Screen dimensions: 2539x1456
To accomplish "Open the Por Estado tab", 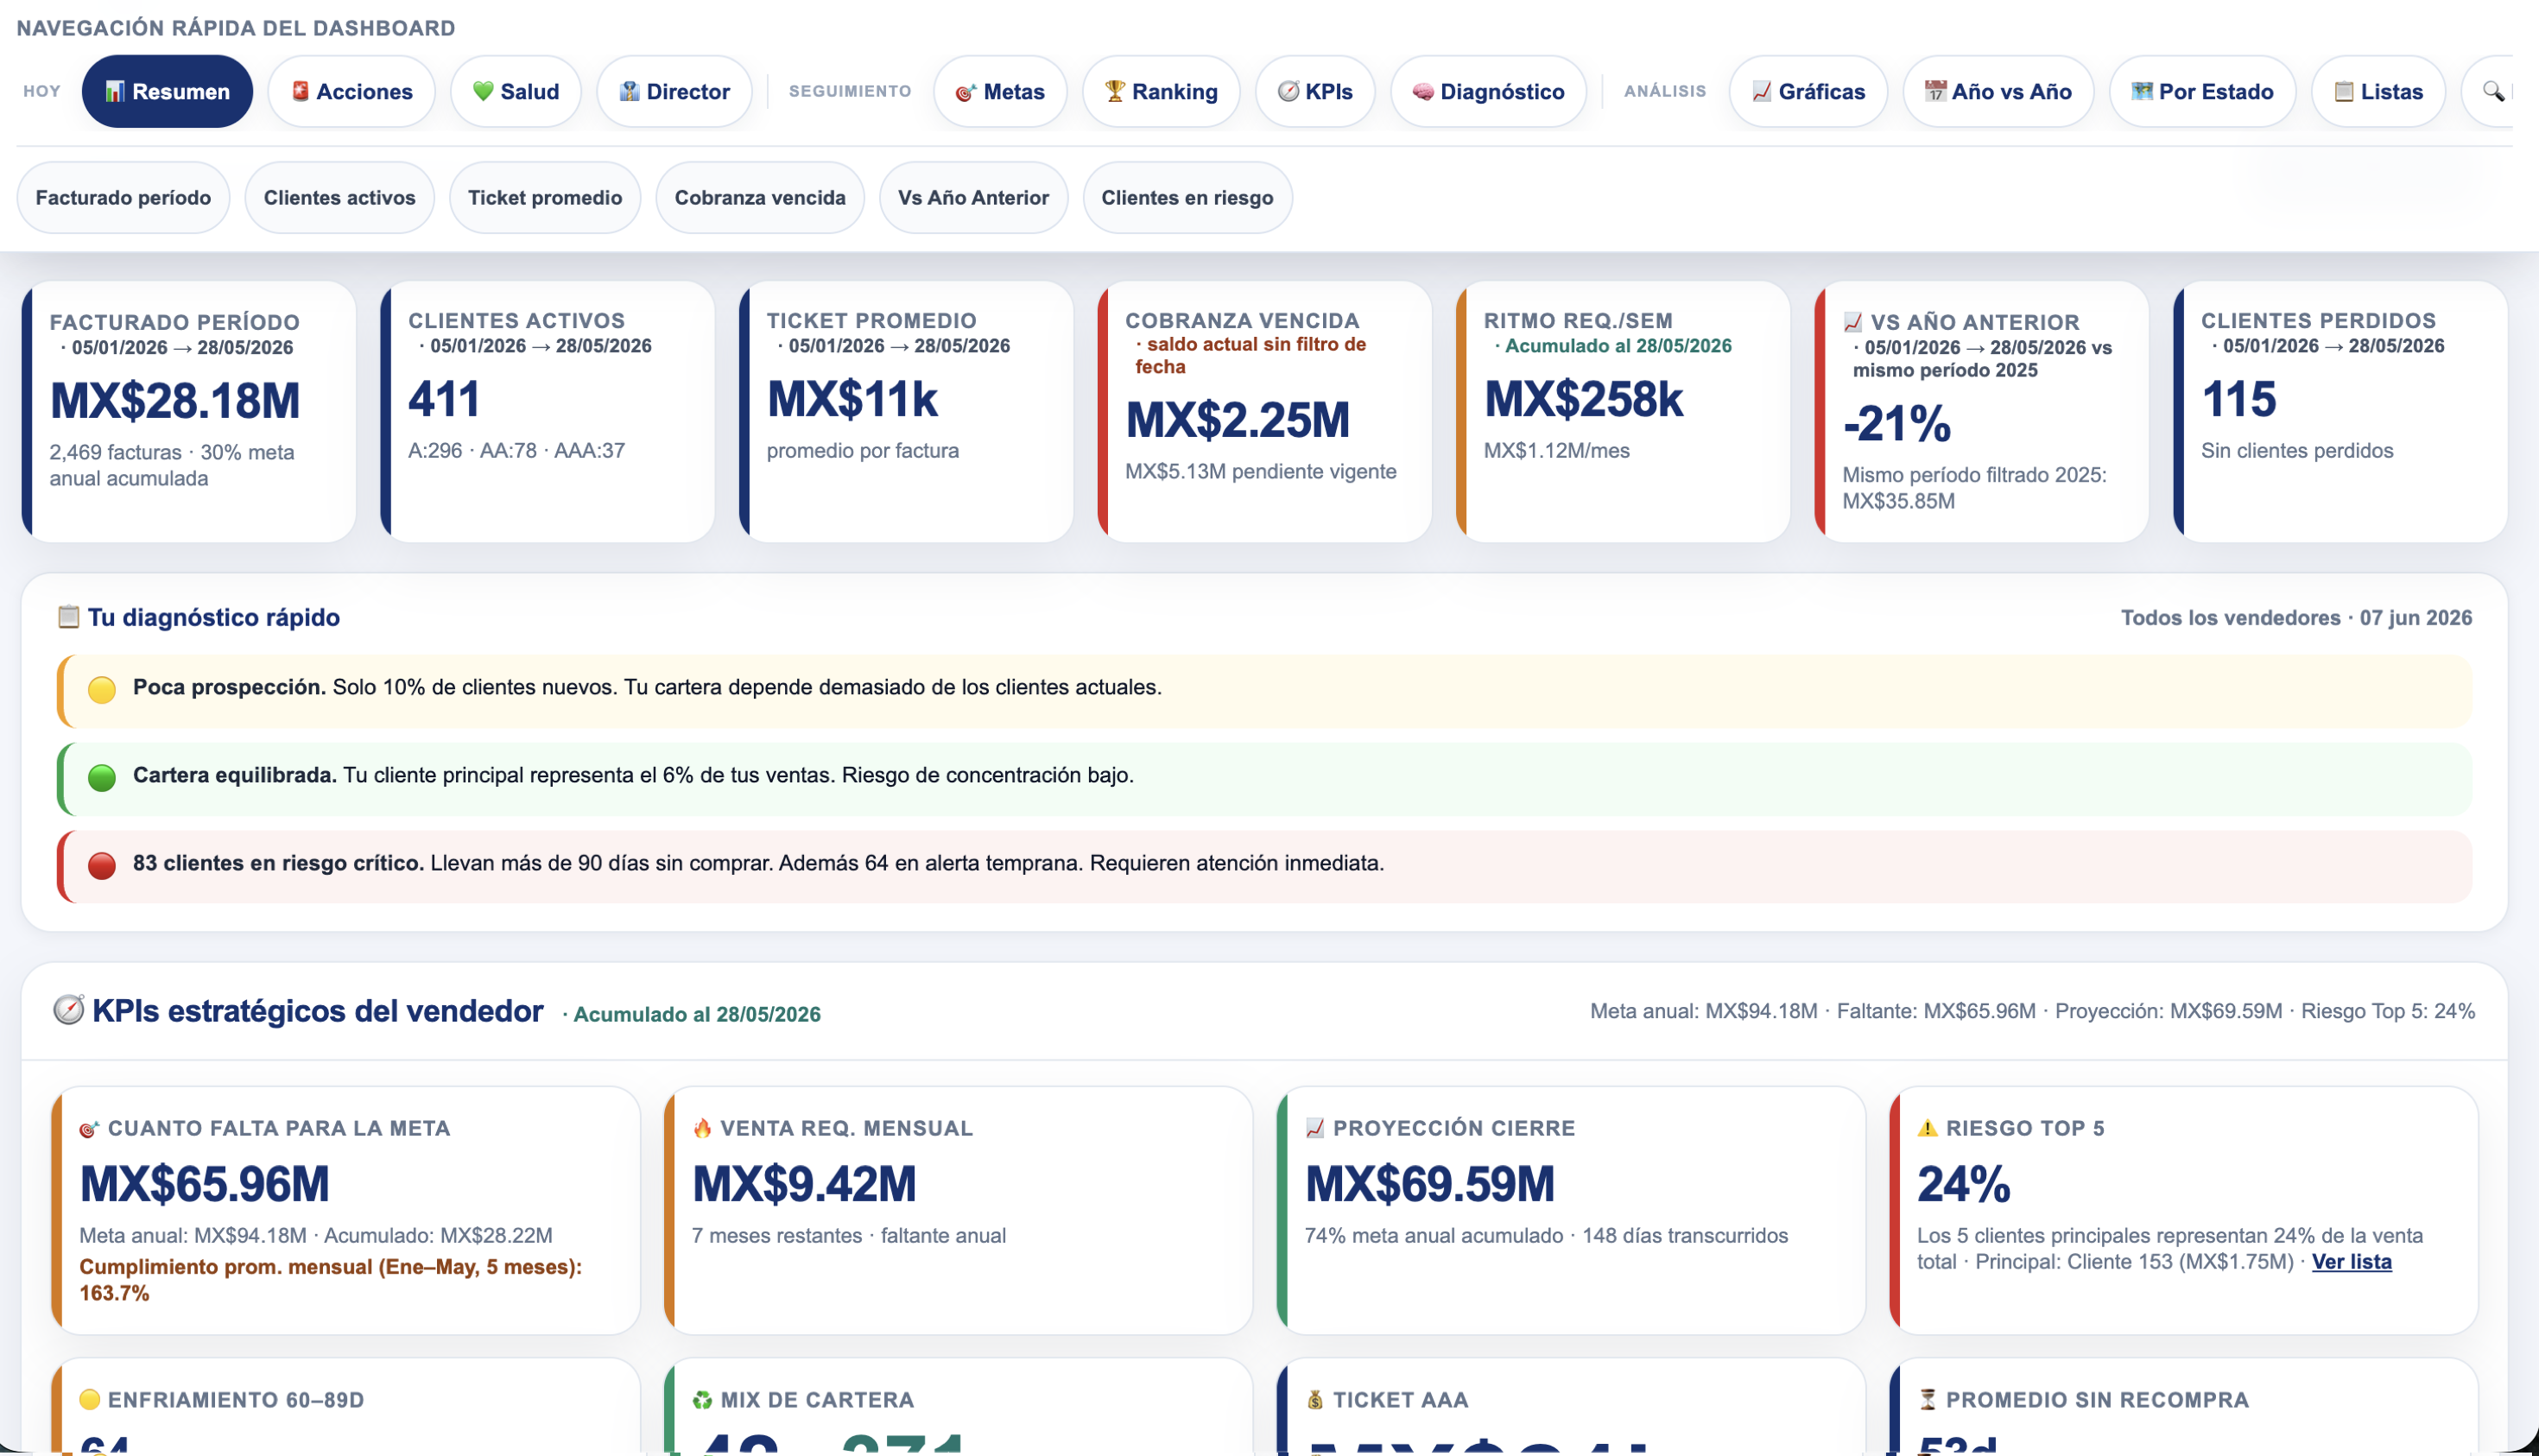I will (2202, 91).
